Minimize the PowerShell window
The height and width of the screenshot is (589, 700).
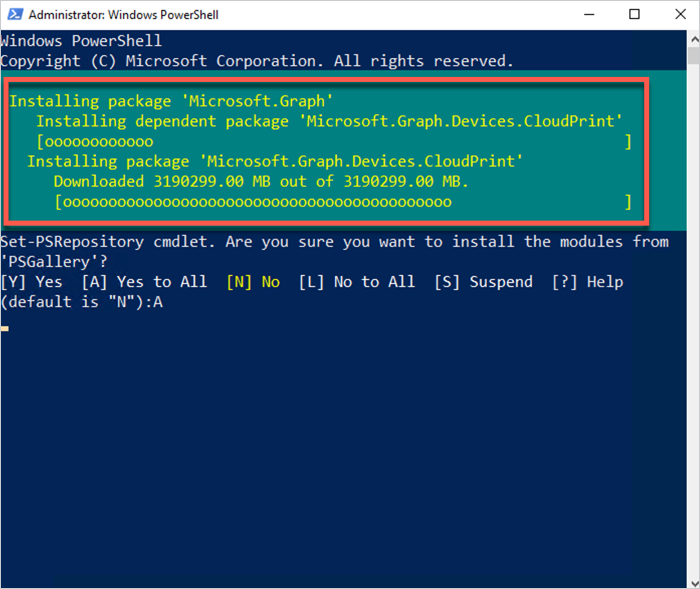pyautogui.click(x=589, y=14)
